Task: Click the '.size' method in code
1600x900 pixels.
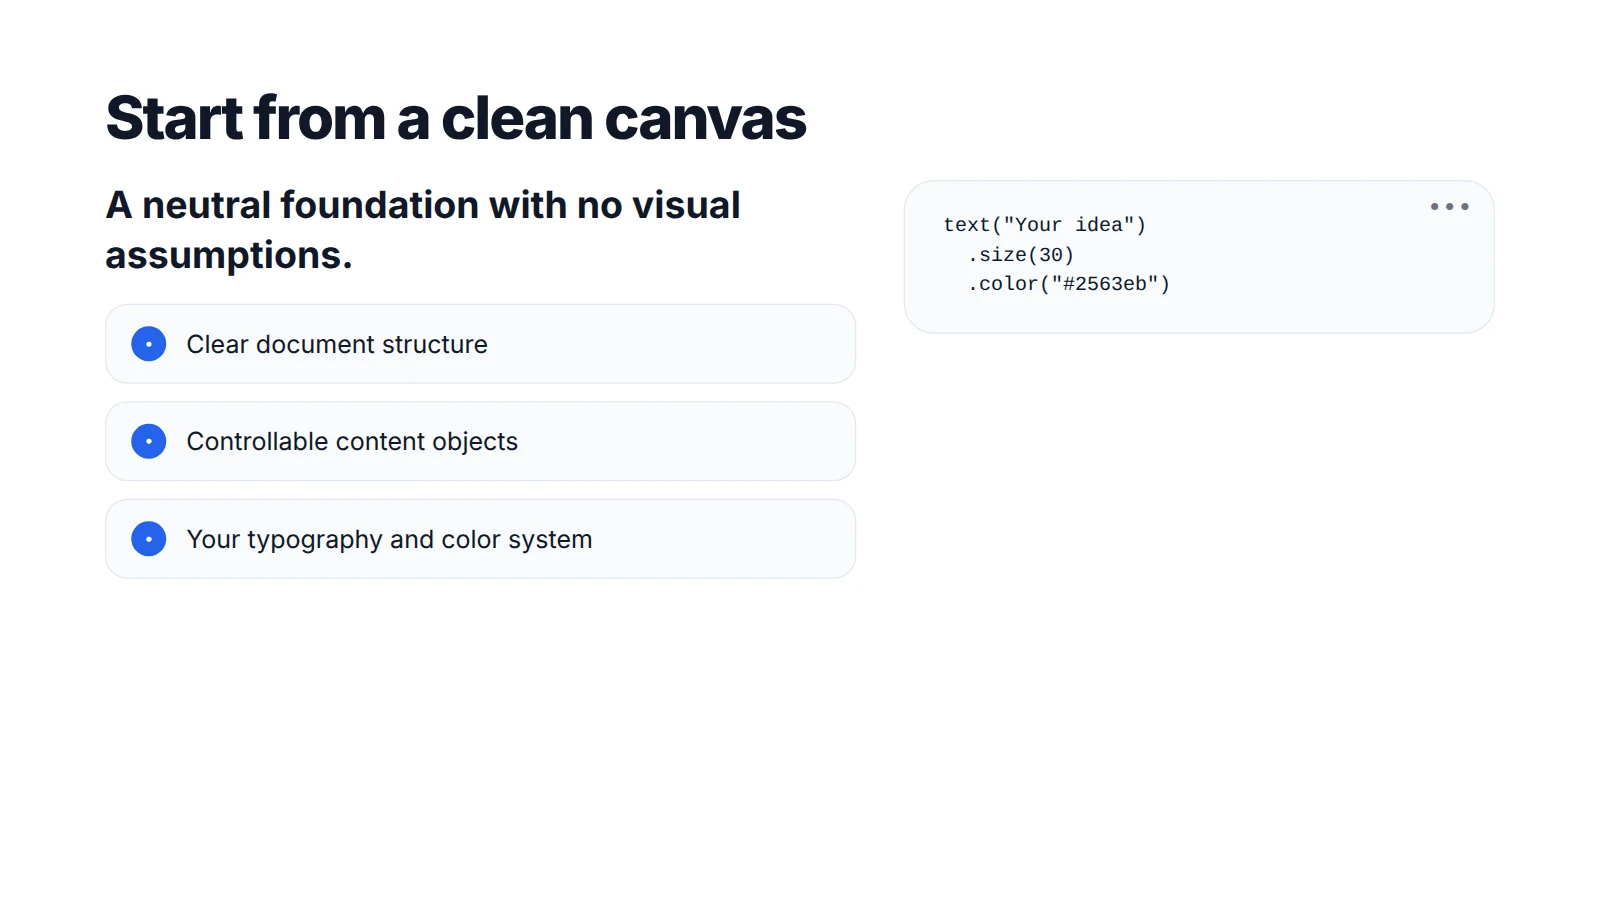Action: coord(997,255)
